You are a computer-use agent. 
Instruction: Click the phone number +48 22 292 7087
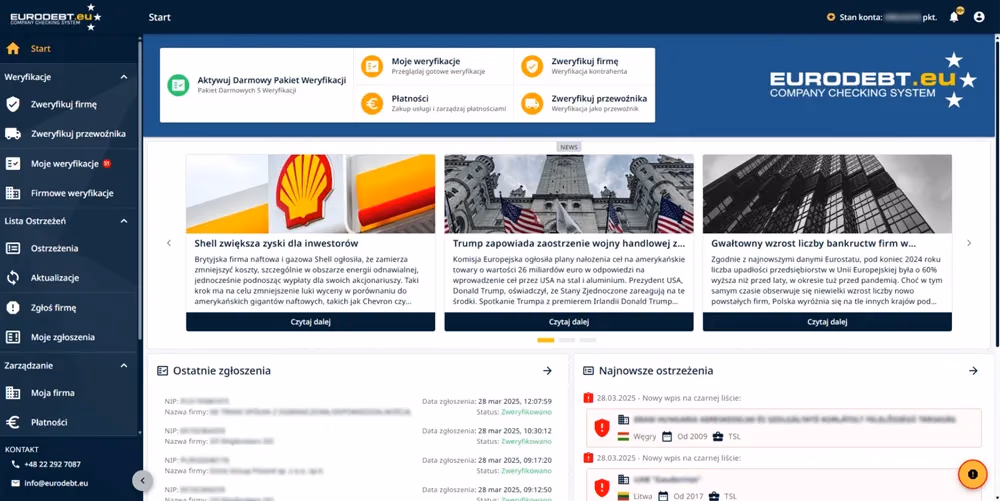pyautogui.click(x=52, y=465)
